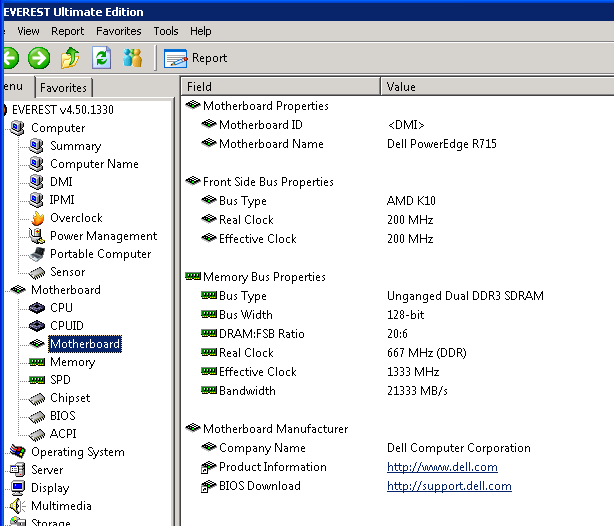Select the DRAM:FSB Ratio row
Screen dimensions: 614x526
click(x=397, y=334)
